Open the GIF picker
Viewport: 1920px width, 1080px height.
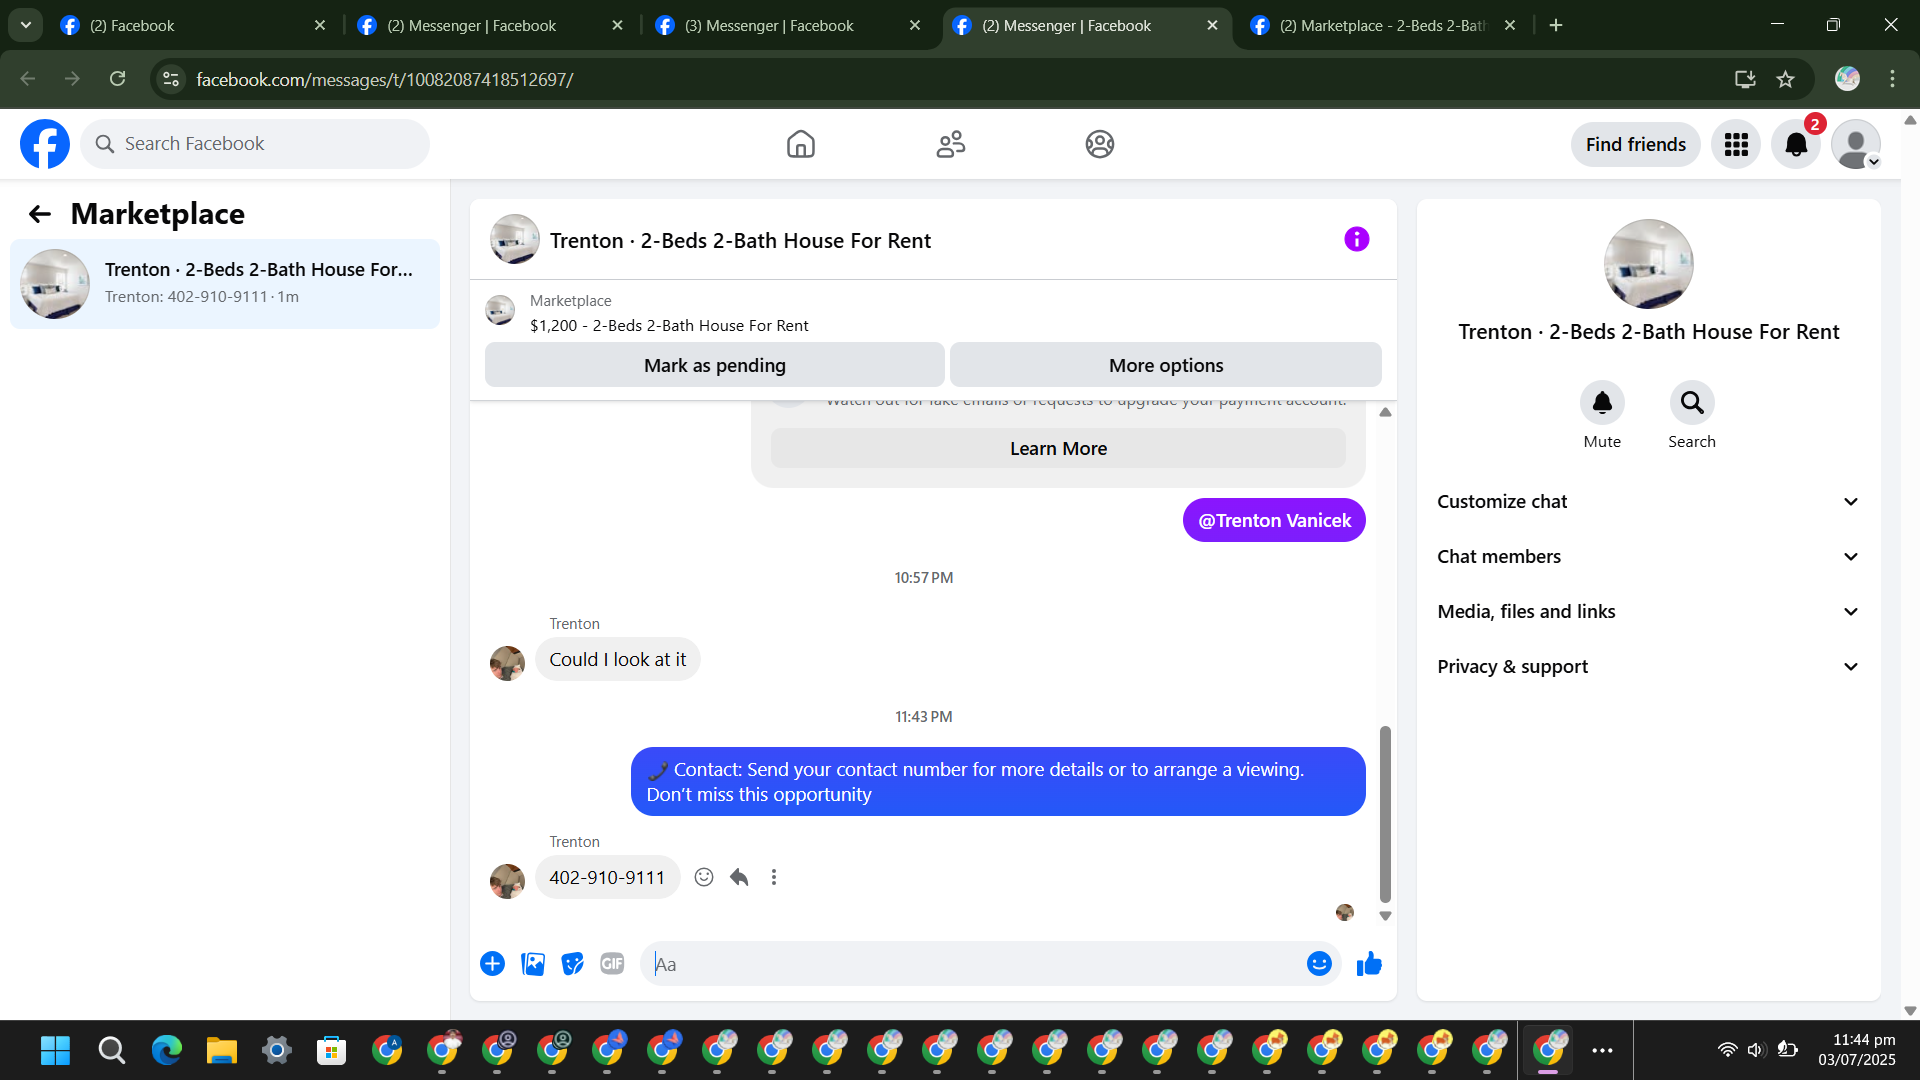[612, 964]
